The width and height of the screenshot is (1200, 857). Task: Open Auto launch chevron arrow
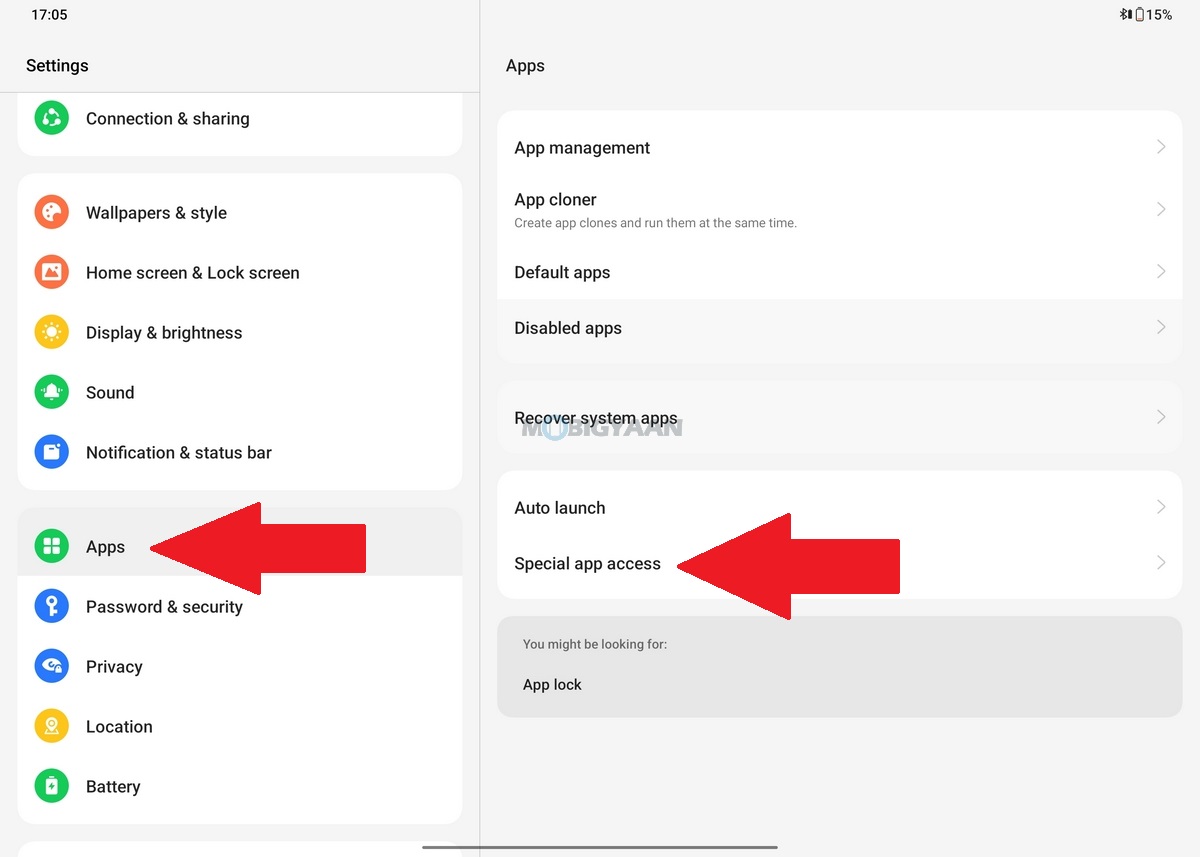point(1161,507)
